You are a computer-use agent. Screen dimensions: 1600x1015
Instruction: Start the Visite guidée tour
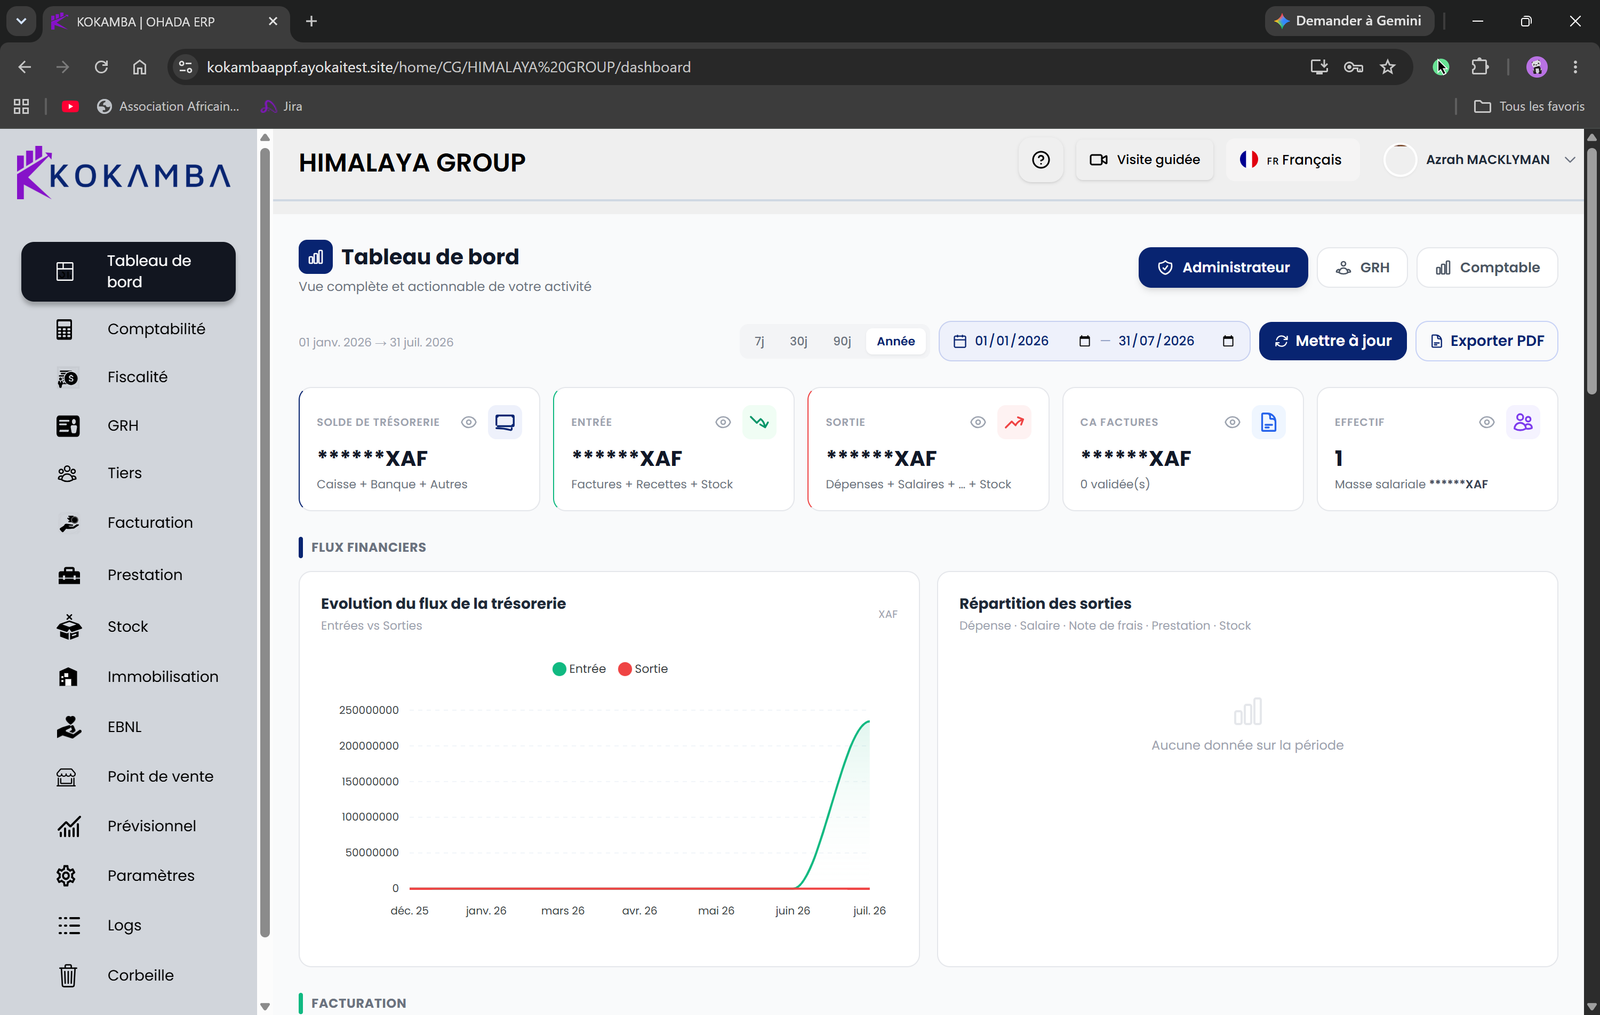[1145, 160]
